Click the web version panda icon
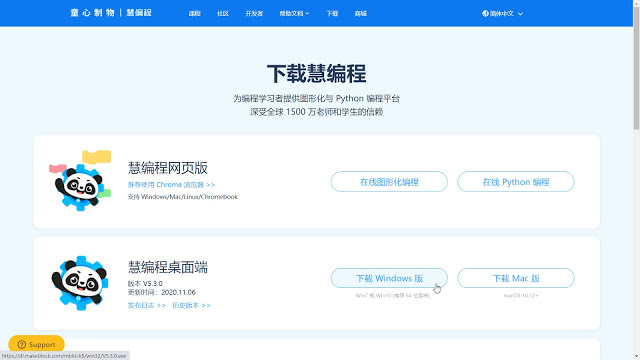Screen dimensions: 640x360 [x=80, y=181]
